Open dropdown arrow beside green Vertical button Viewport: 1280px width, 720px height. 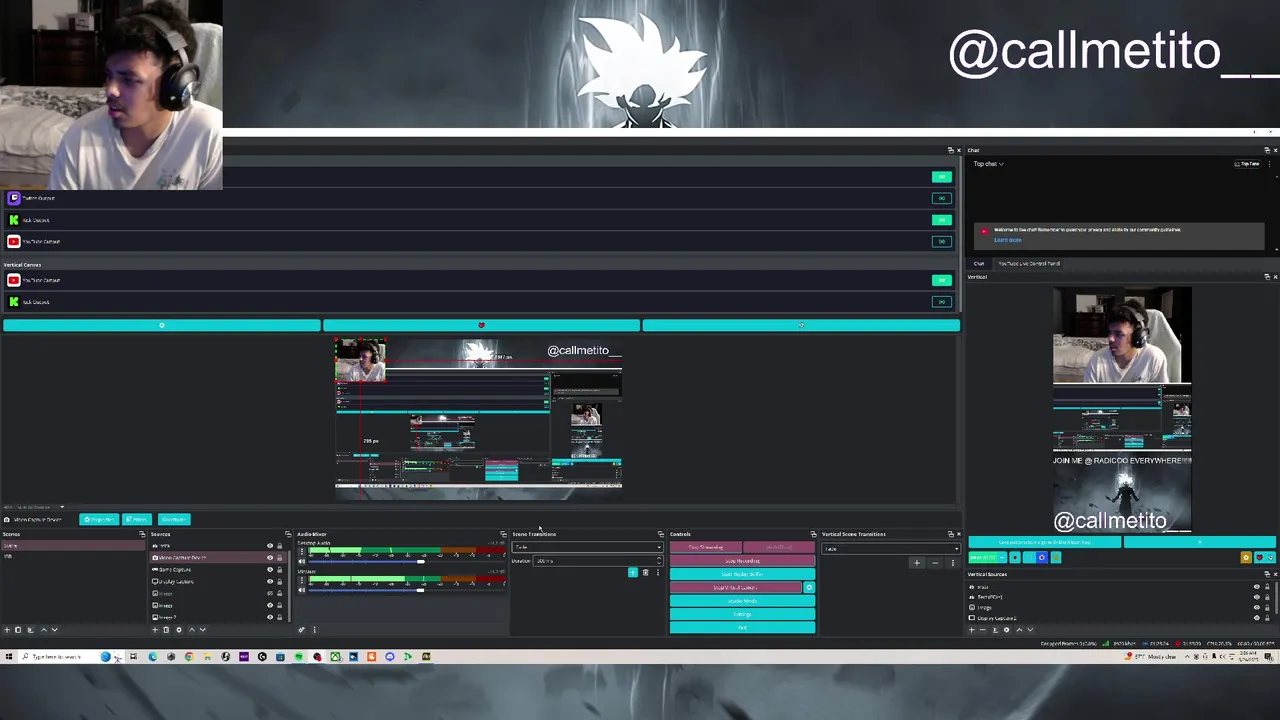1001,557
